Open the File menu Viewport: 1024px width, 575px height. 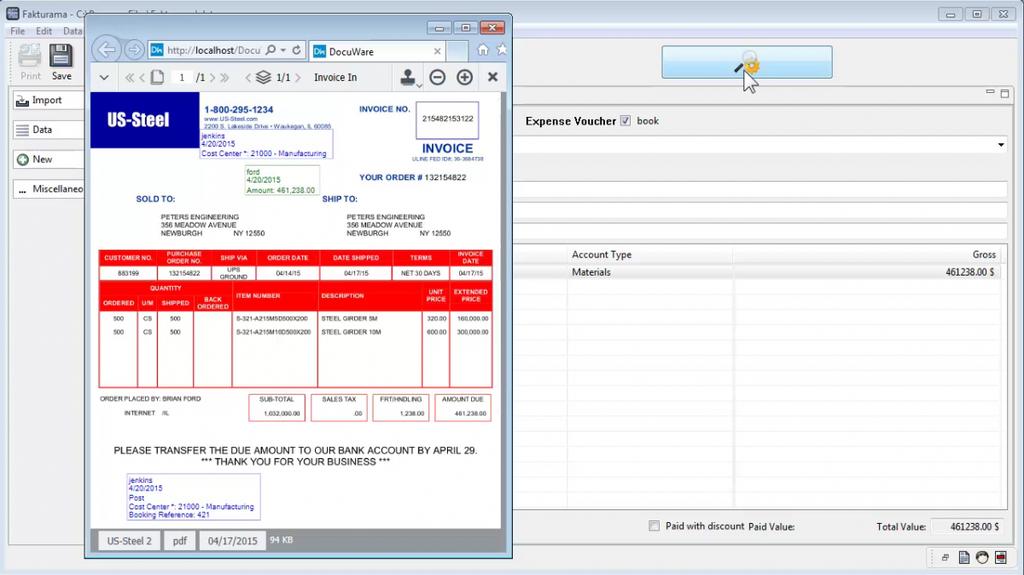[x=18, y=31]
